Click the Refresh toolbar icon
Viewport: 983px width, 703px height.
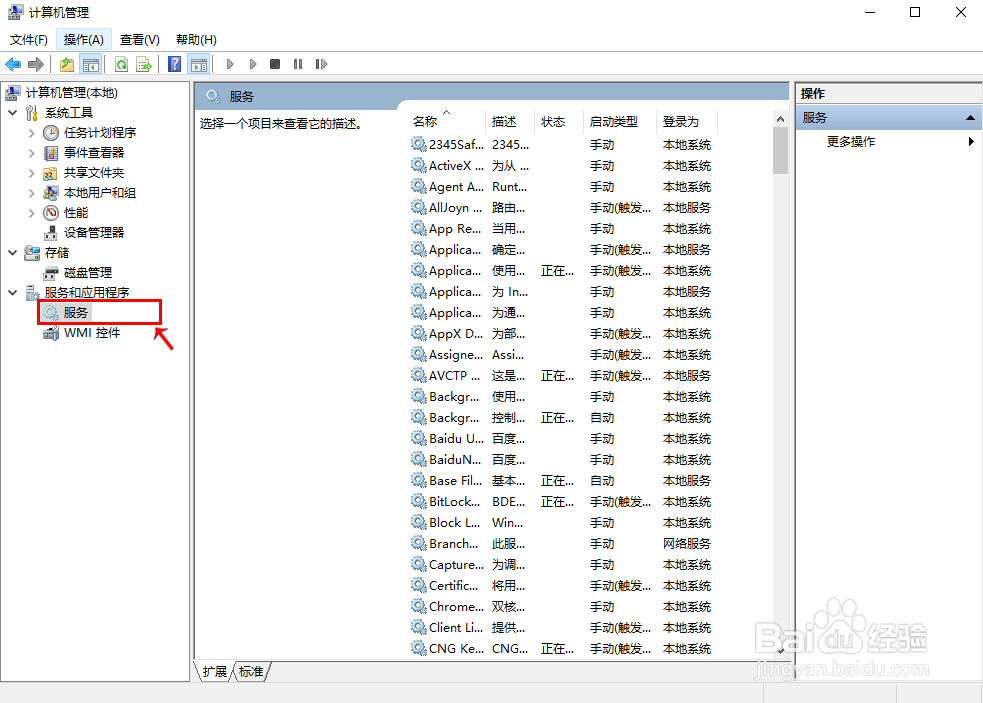pos(121,64)
